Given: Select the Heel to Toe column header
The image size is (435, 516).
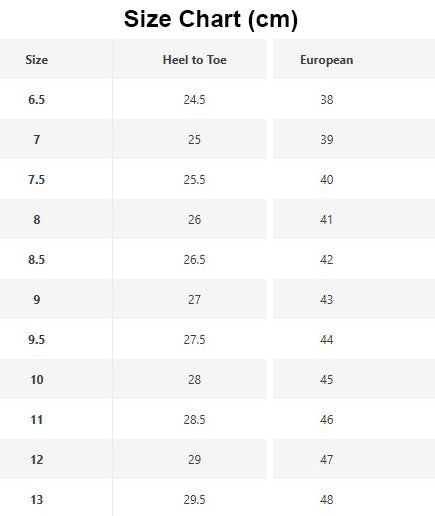Looking at the screenshot, I should [195, 60].
